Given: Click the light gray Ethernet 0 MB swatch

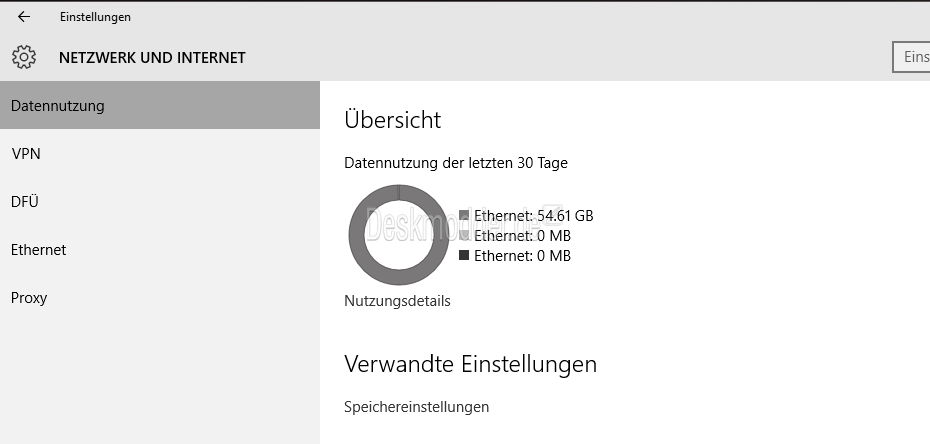Looking at the screenshot, I should click(464, 236).
